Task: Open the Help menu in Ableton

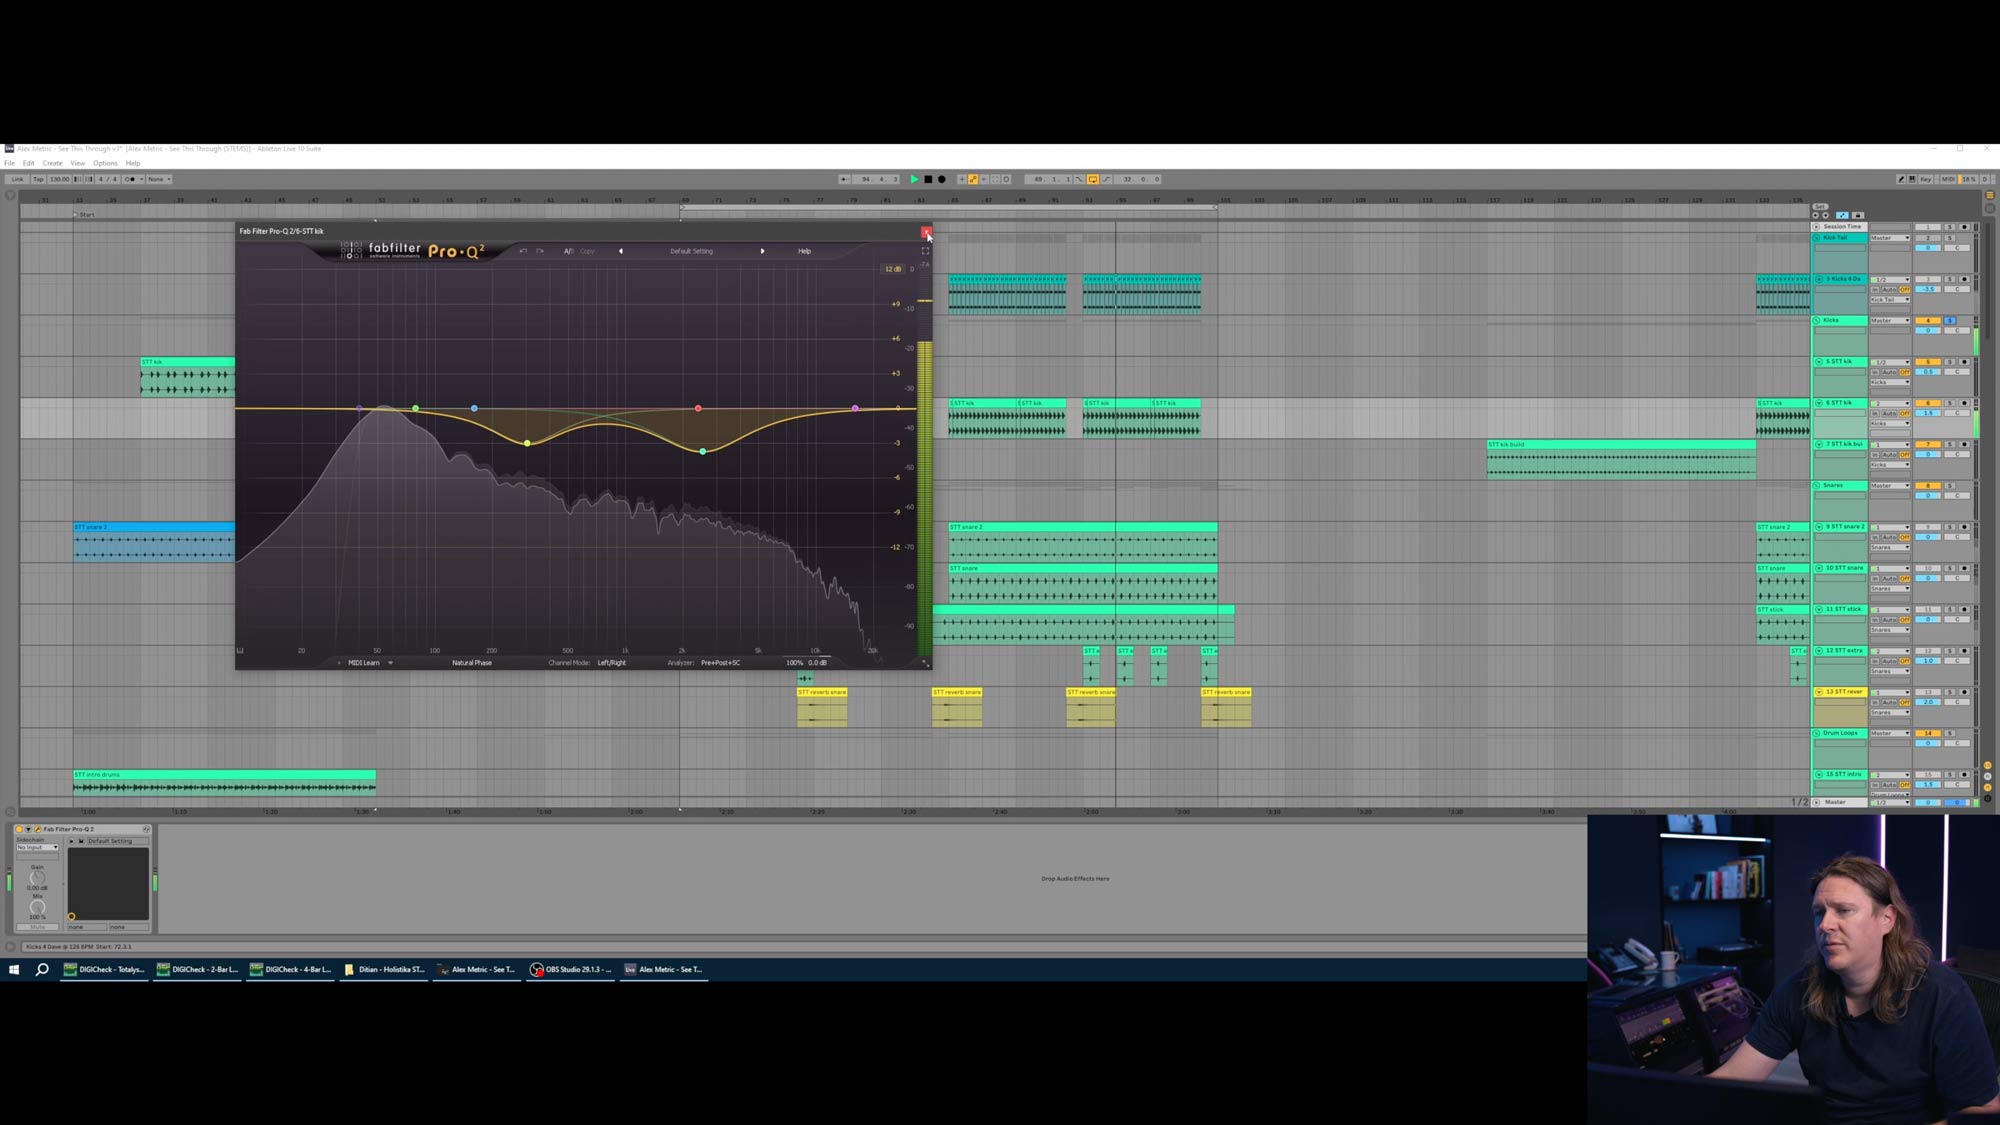Action: tap(133, 163)
